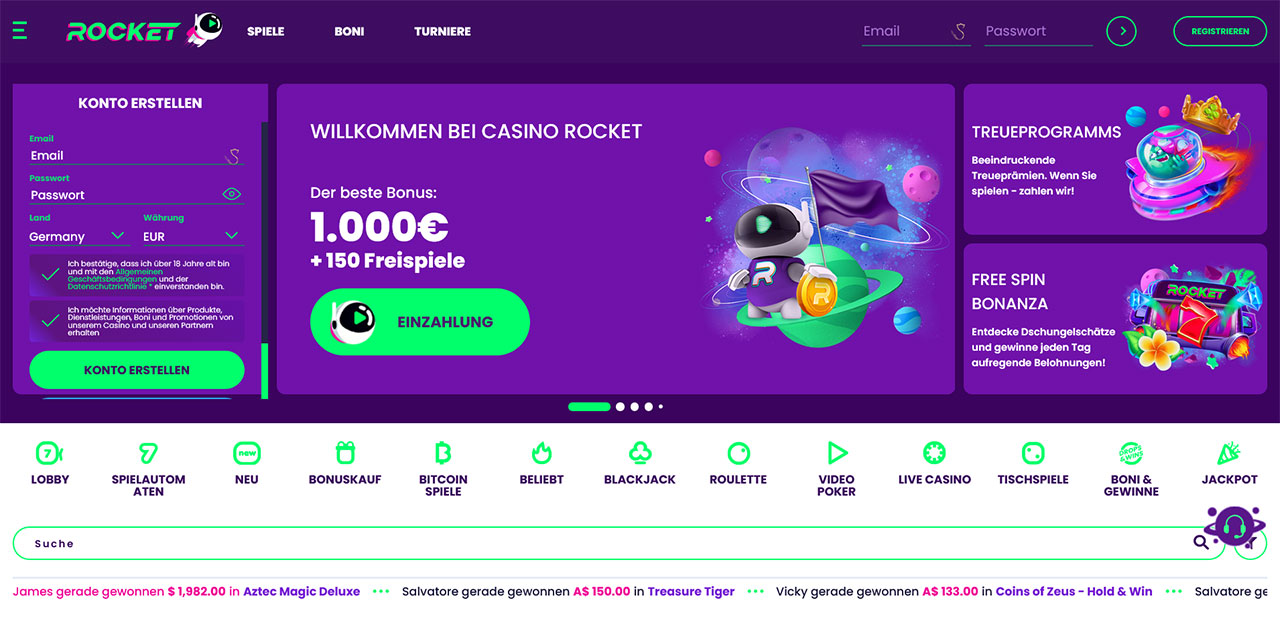
Task: Select the second banner carousel dot
Action: click(620, 407)
